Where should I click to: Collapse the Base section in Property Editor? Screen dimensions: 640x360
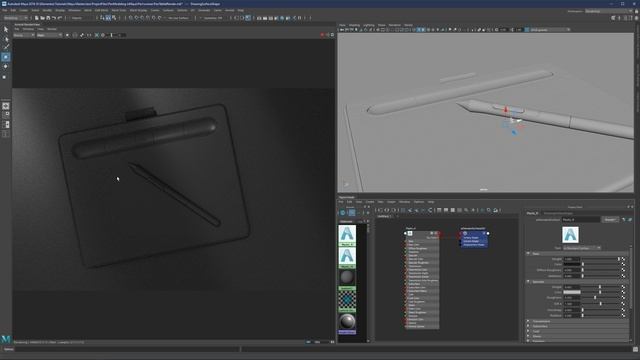[528, 253]
